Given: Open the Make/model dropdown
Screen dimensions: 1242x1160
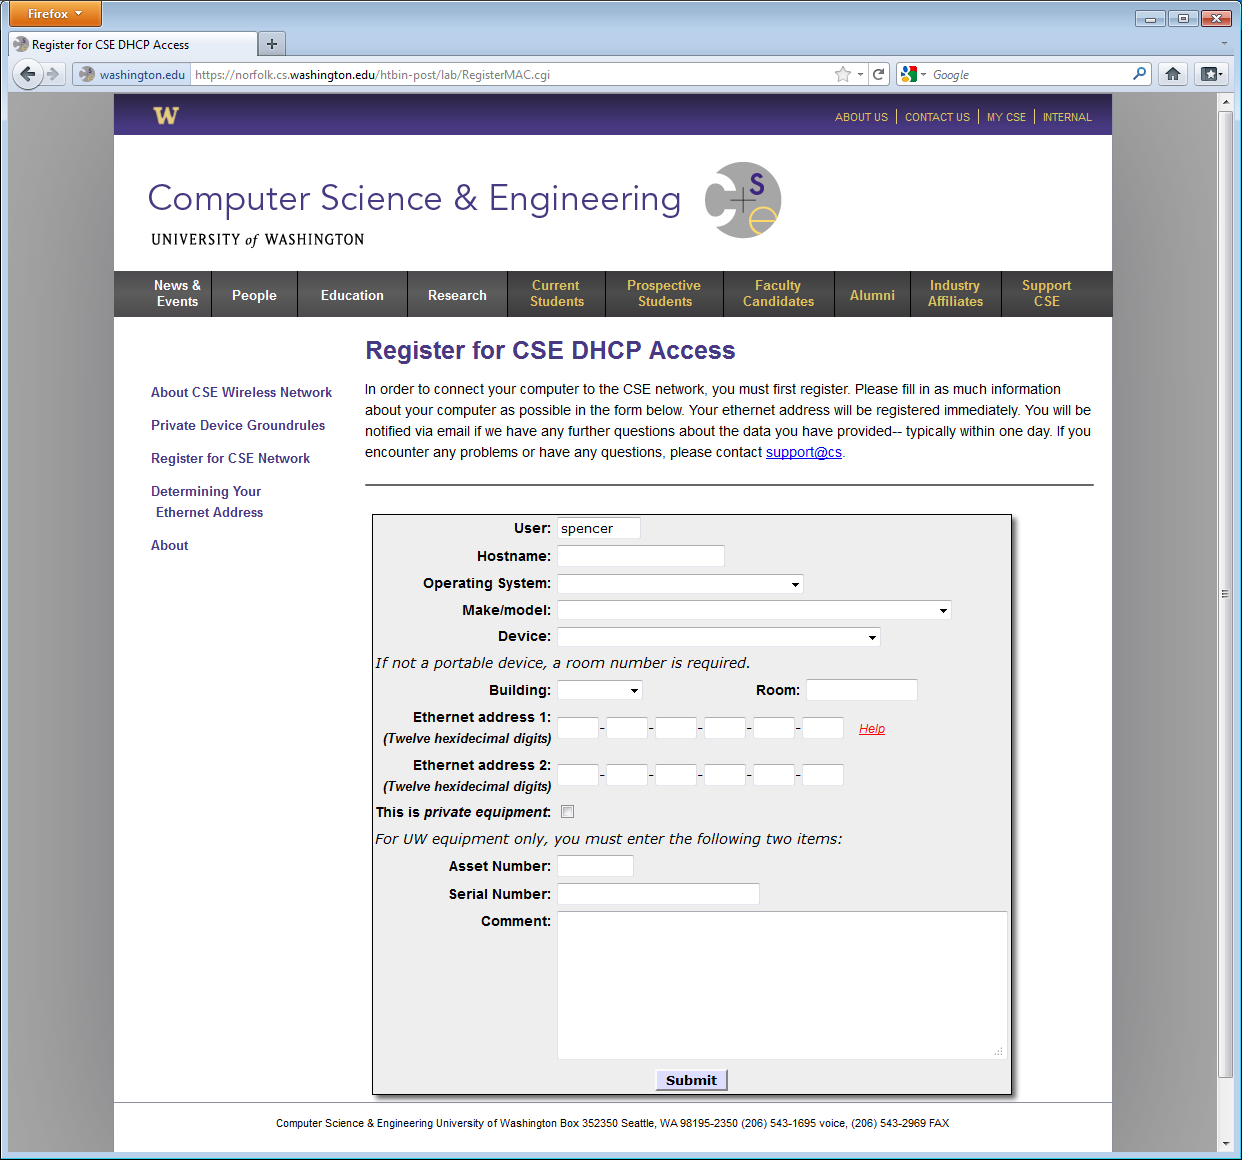Looking at the screenshot, I should coord(754,610).
